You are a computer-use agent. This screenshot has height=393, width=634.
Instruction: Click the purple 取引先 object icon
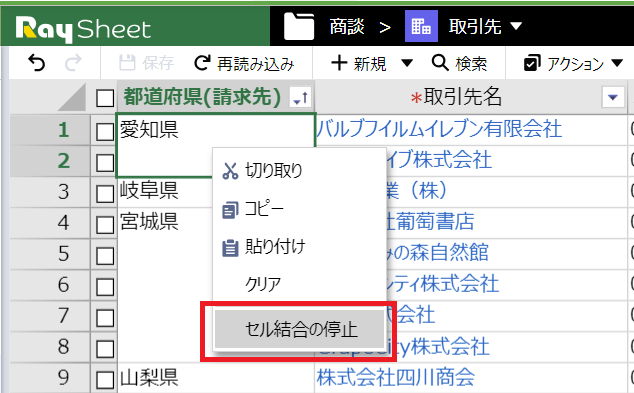click(x=421, y=26)
